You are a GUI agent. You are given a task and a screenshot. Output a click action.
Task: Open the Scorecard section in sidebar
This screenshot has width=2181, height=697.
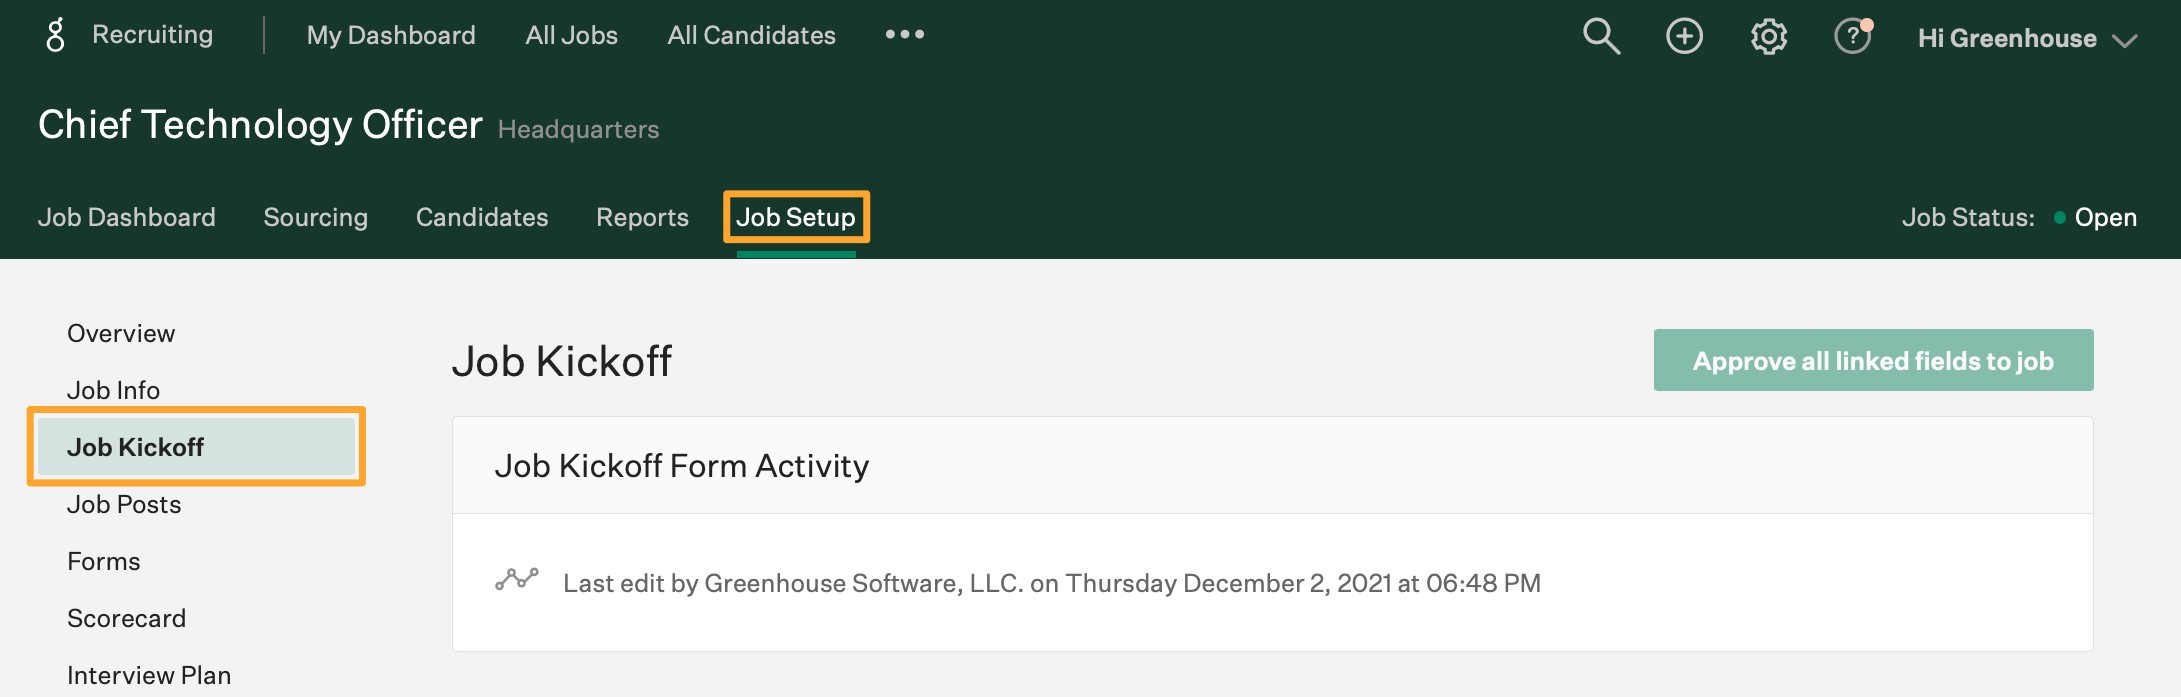[126, 618]
